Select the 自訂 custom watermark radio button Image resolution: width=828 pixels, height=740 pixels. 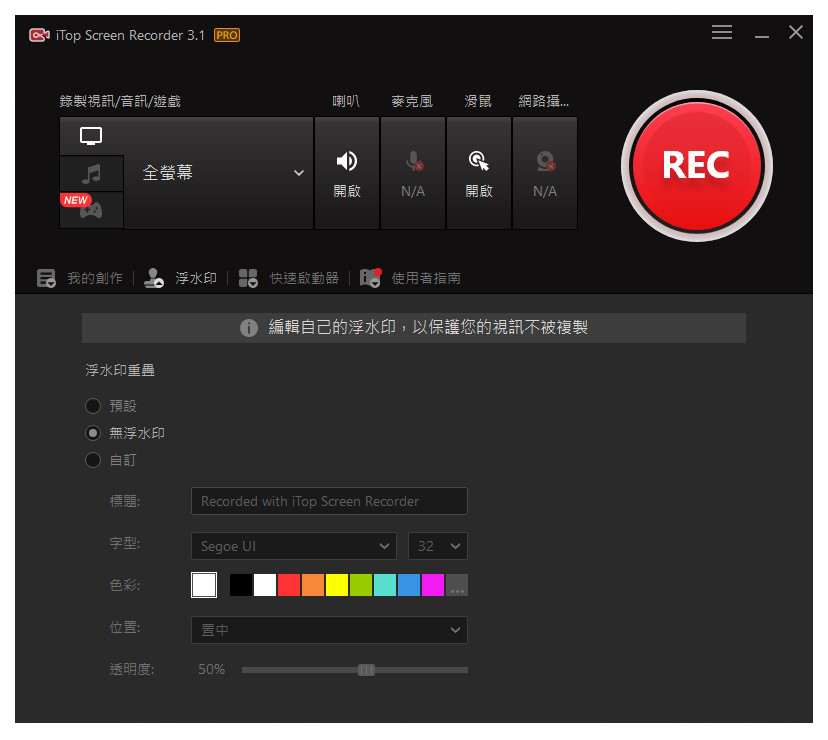tap(93, 460)
